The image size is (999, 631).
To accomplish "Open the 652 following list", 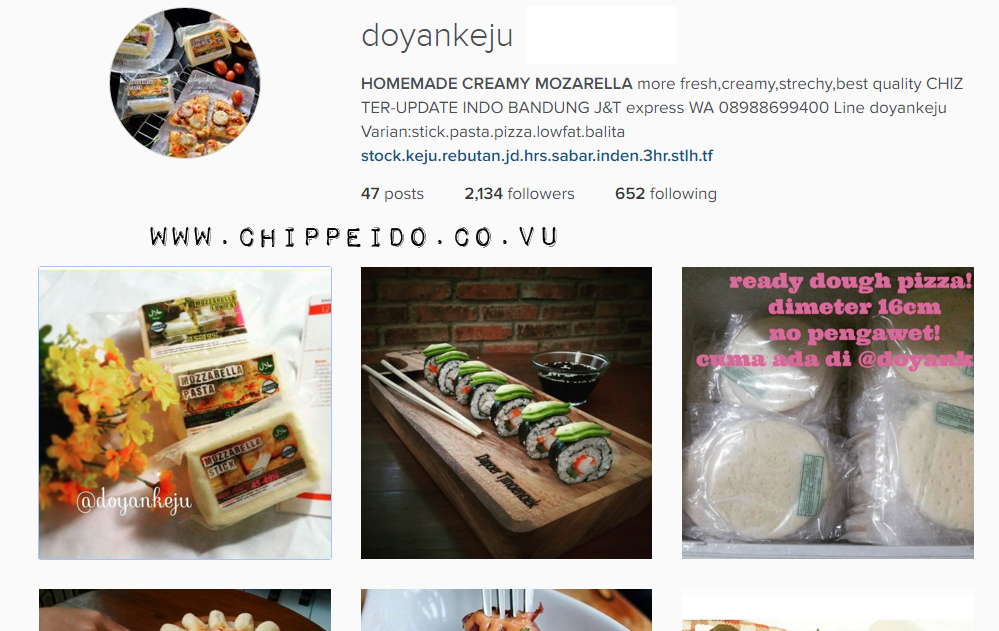I will click(666, 194).
